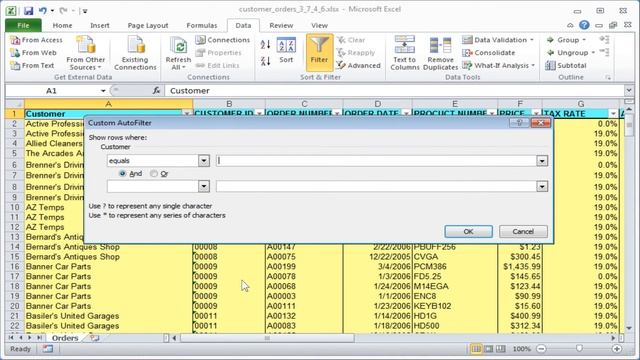Select row 20 header
Viewport: 640px width, 360px height.
point(15,306)
